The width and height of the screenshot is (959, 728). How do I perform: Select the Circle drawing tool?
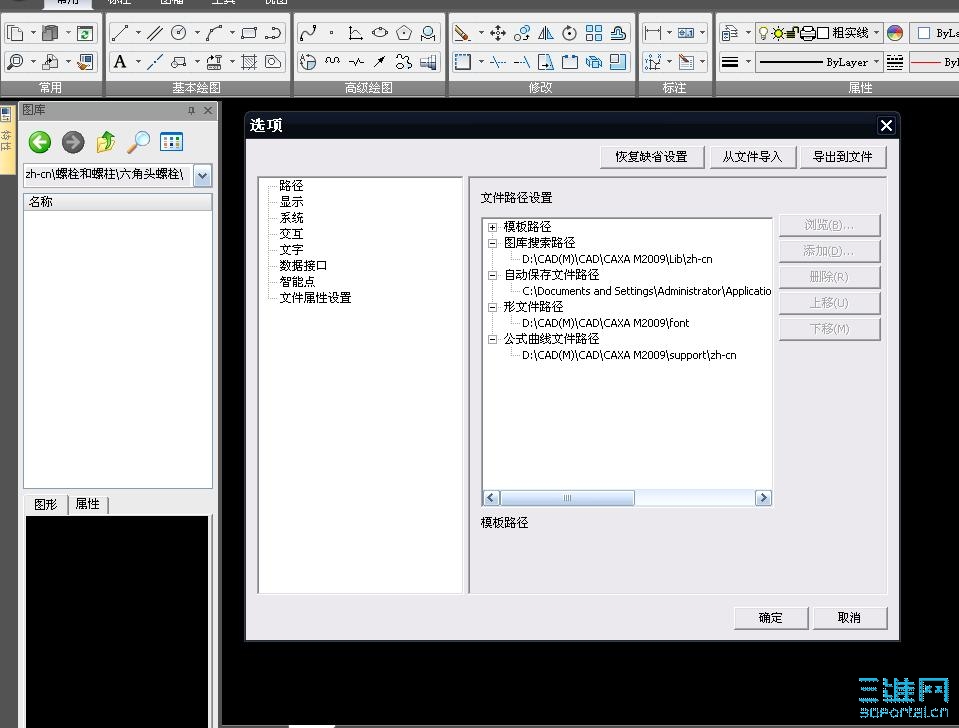(x=179, y=32)
